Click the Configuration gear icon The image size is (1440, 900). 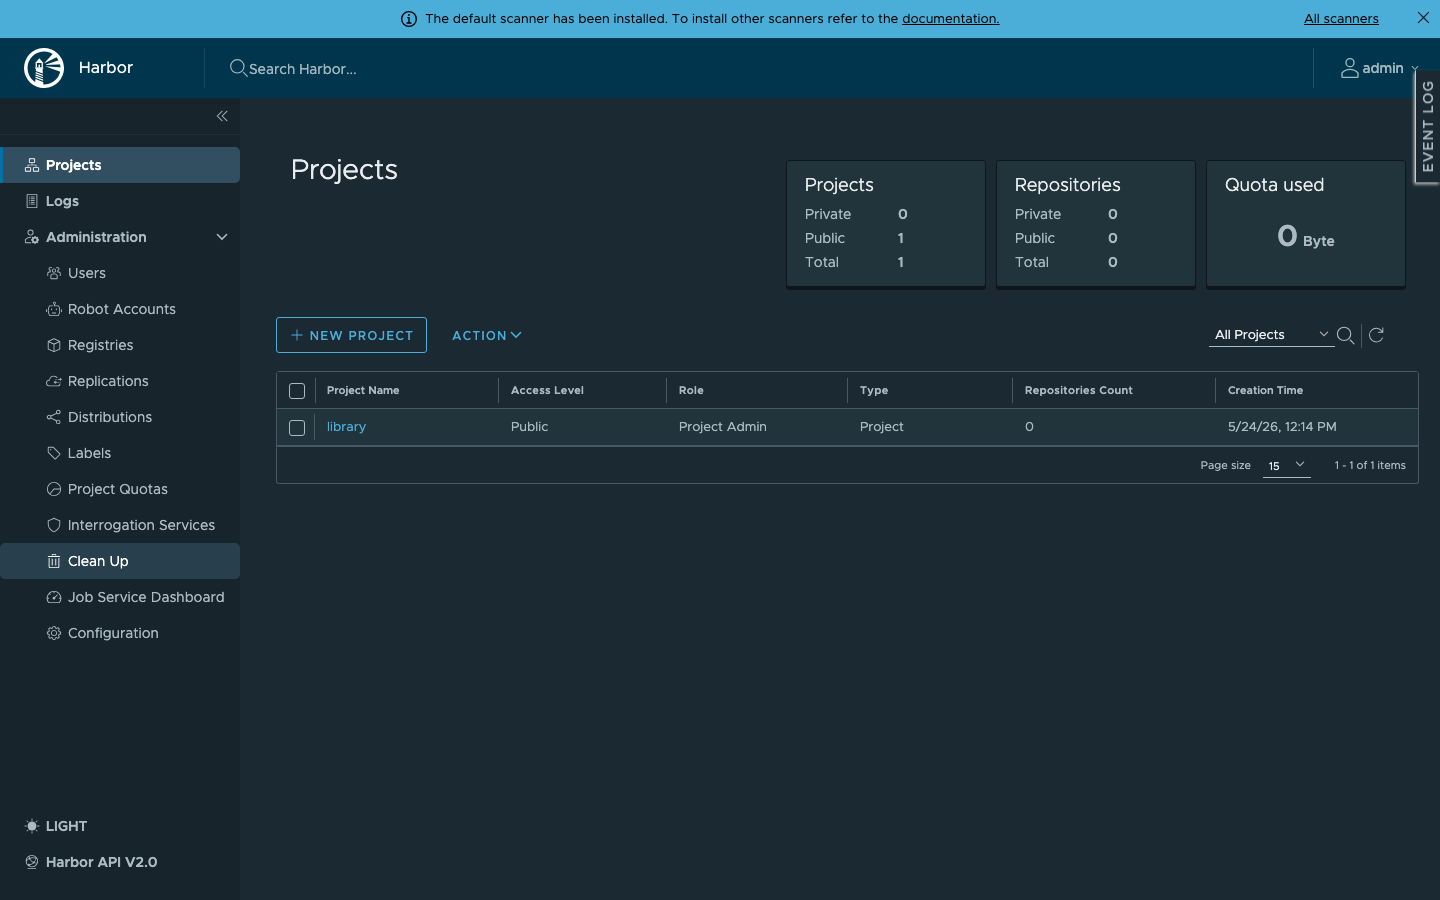click(54, 633)
